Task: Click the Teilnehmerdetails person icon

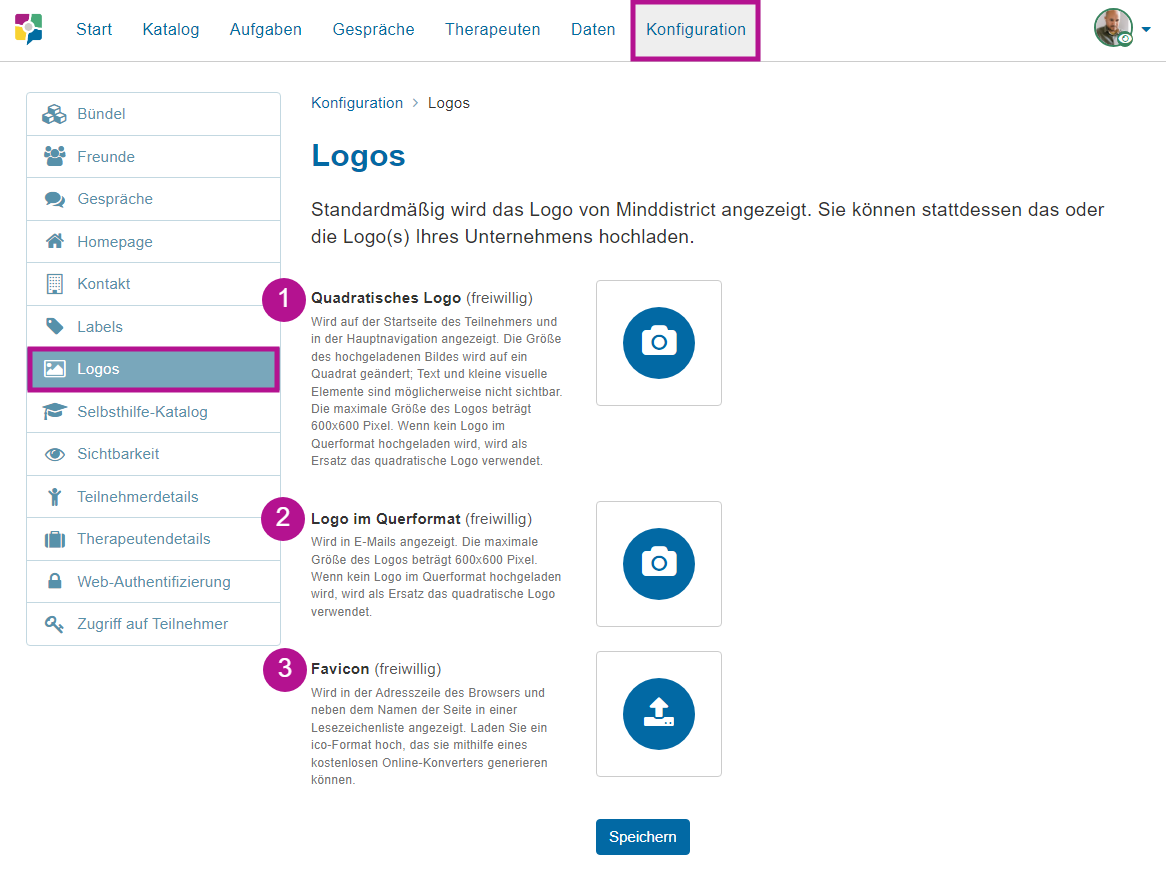Action: click(x=54, y=497)
